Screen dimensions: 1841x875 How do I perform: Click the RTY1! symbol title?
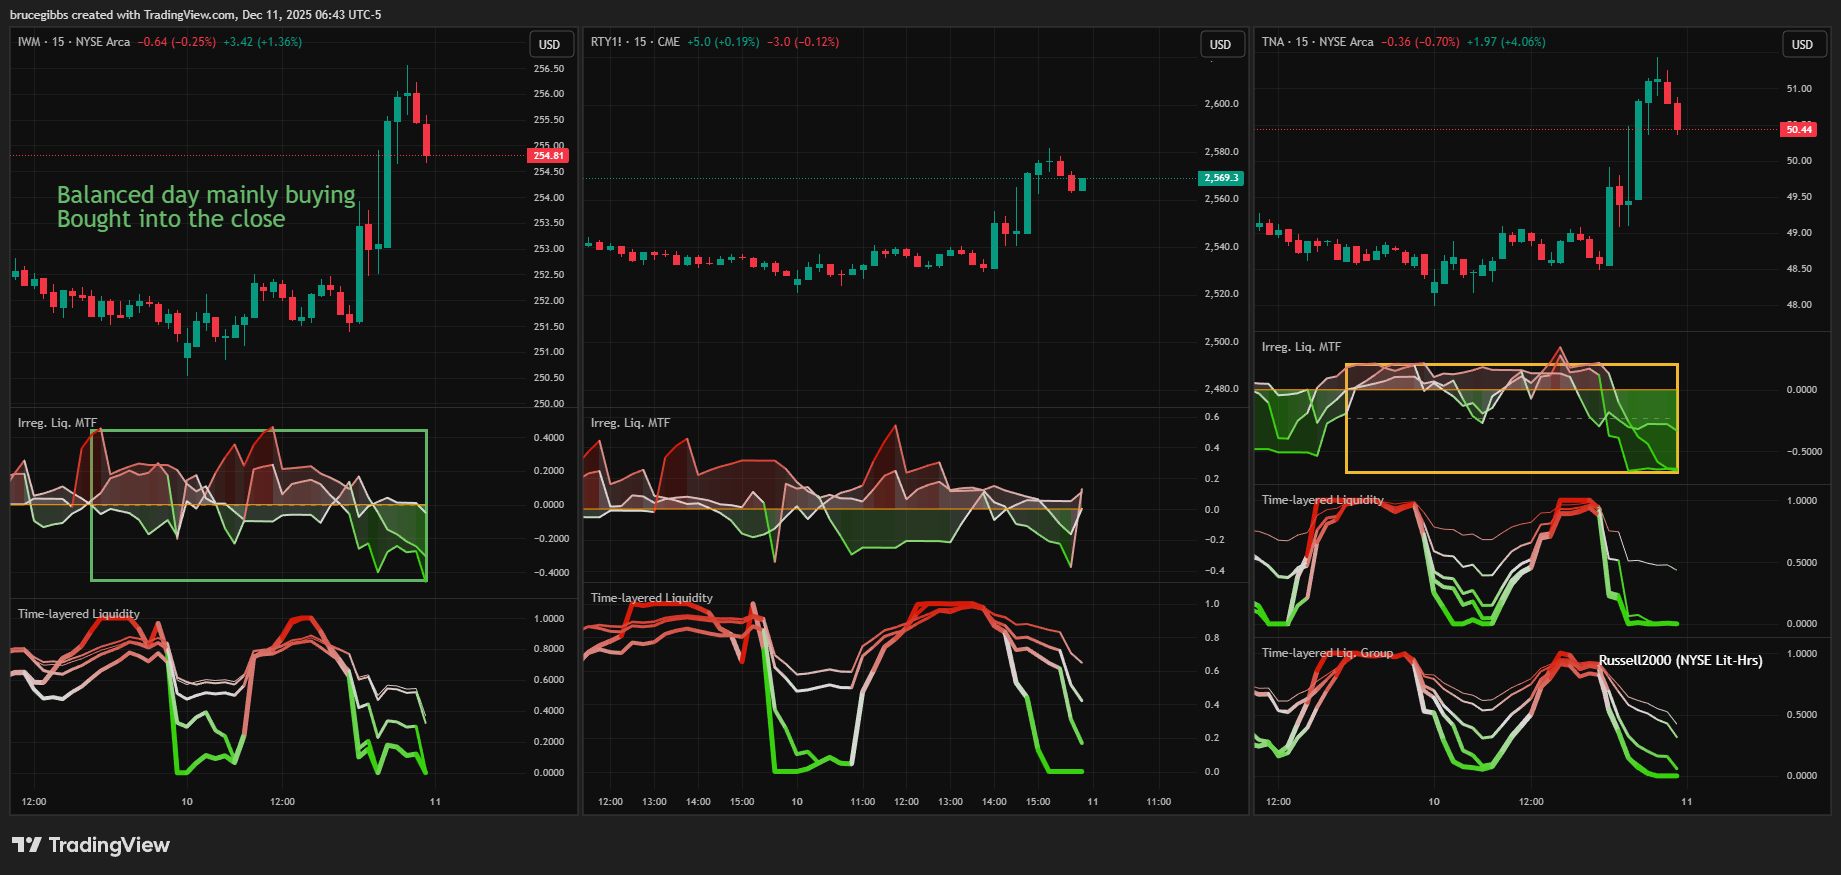[x=606, y=42]
